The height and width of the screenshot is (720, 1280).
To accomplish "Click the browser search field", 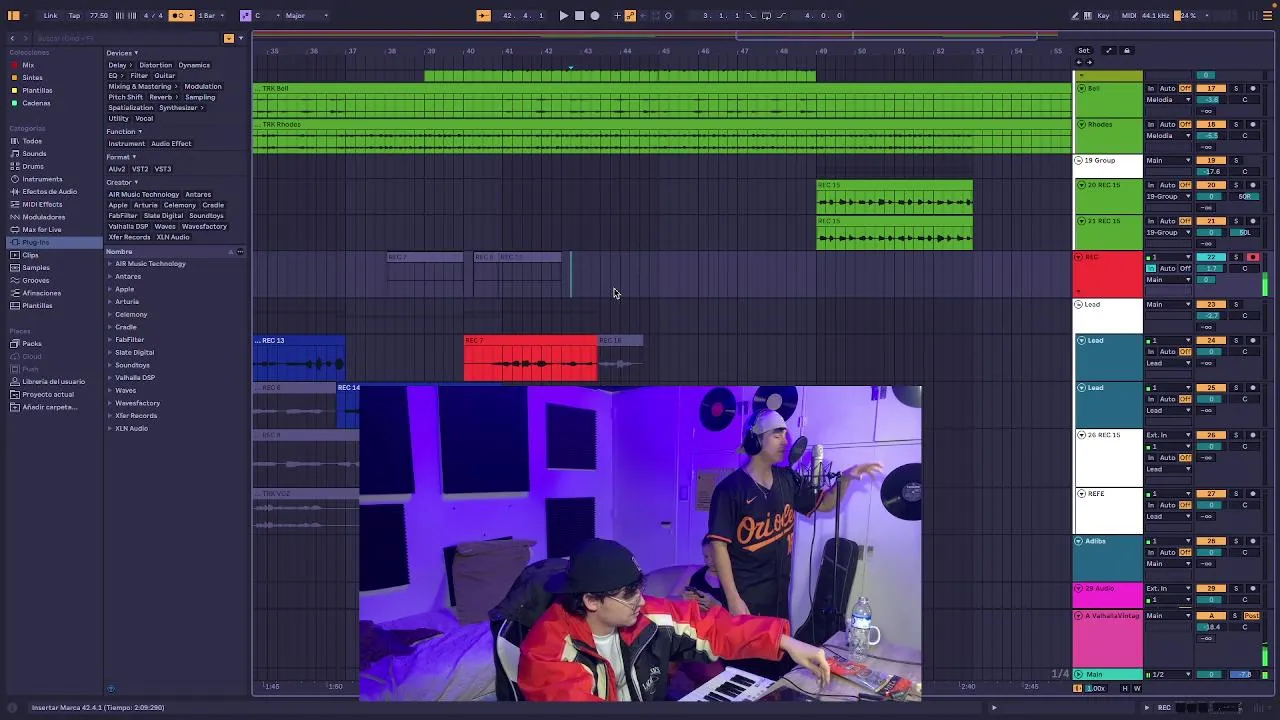I will 125,38.
